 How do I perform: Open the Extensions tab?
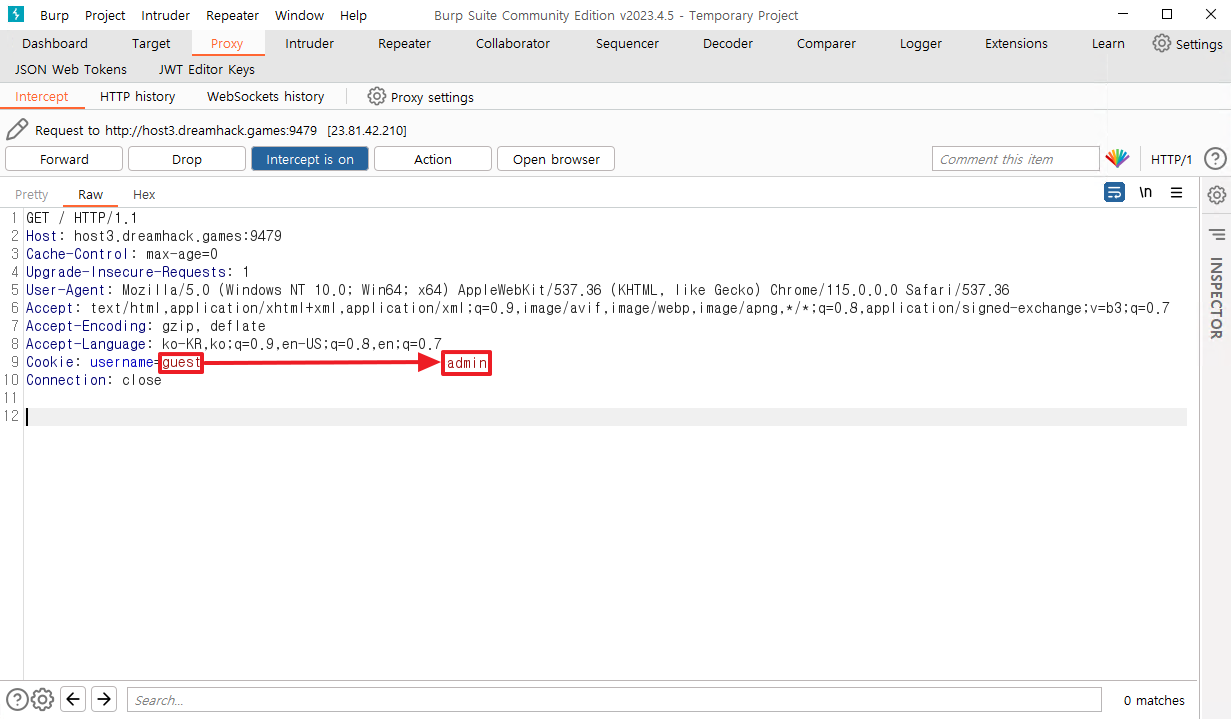pos(1016,44)
